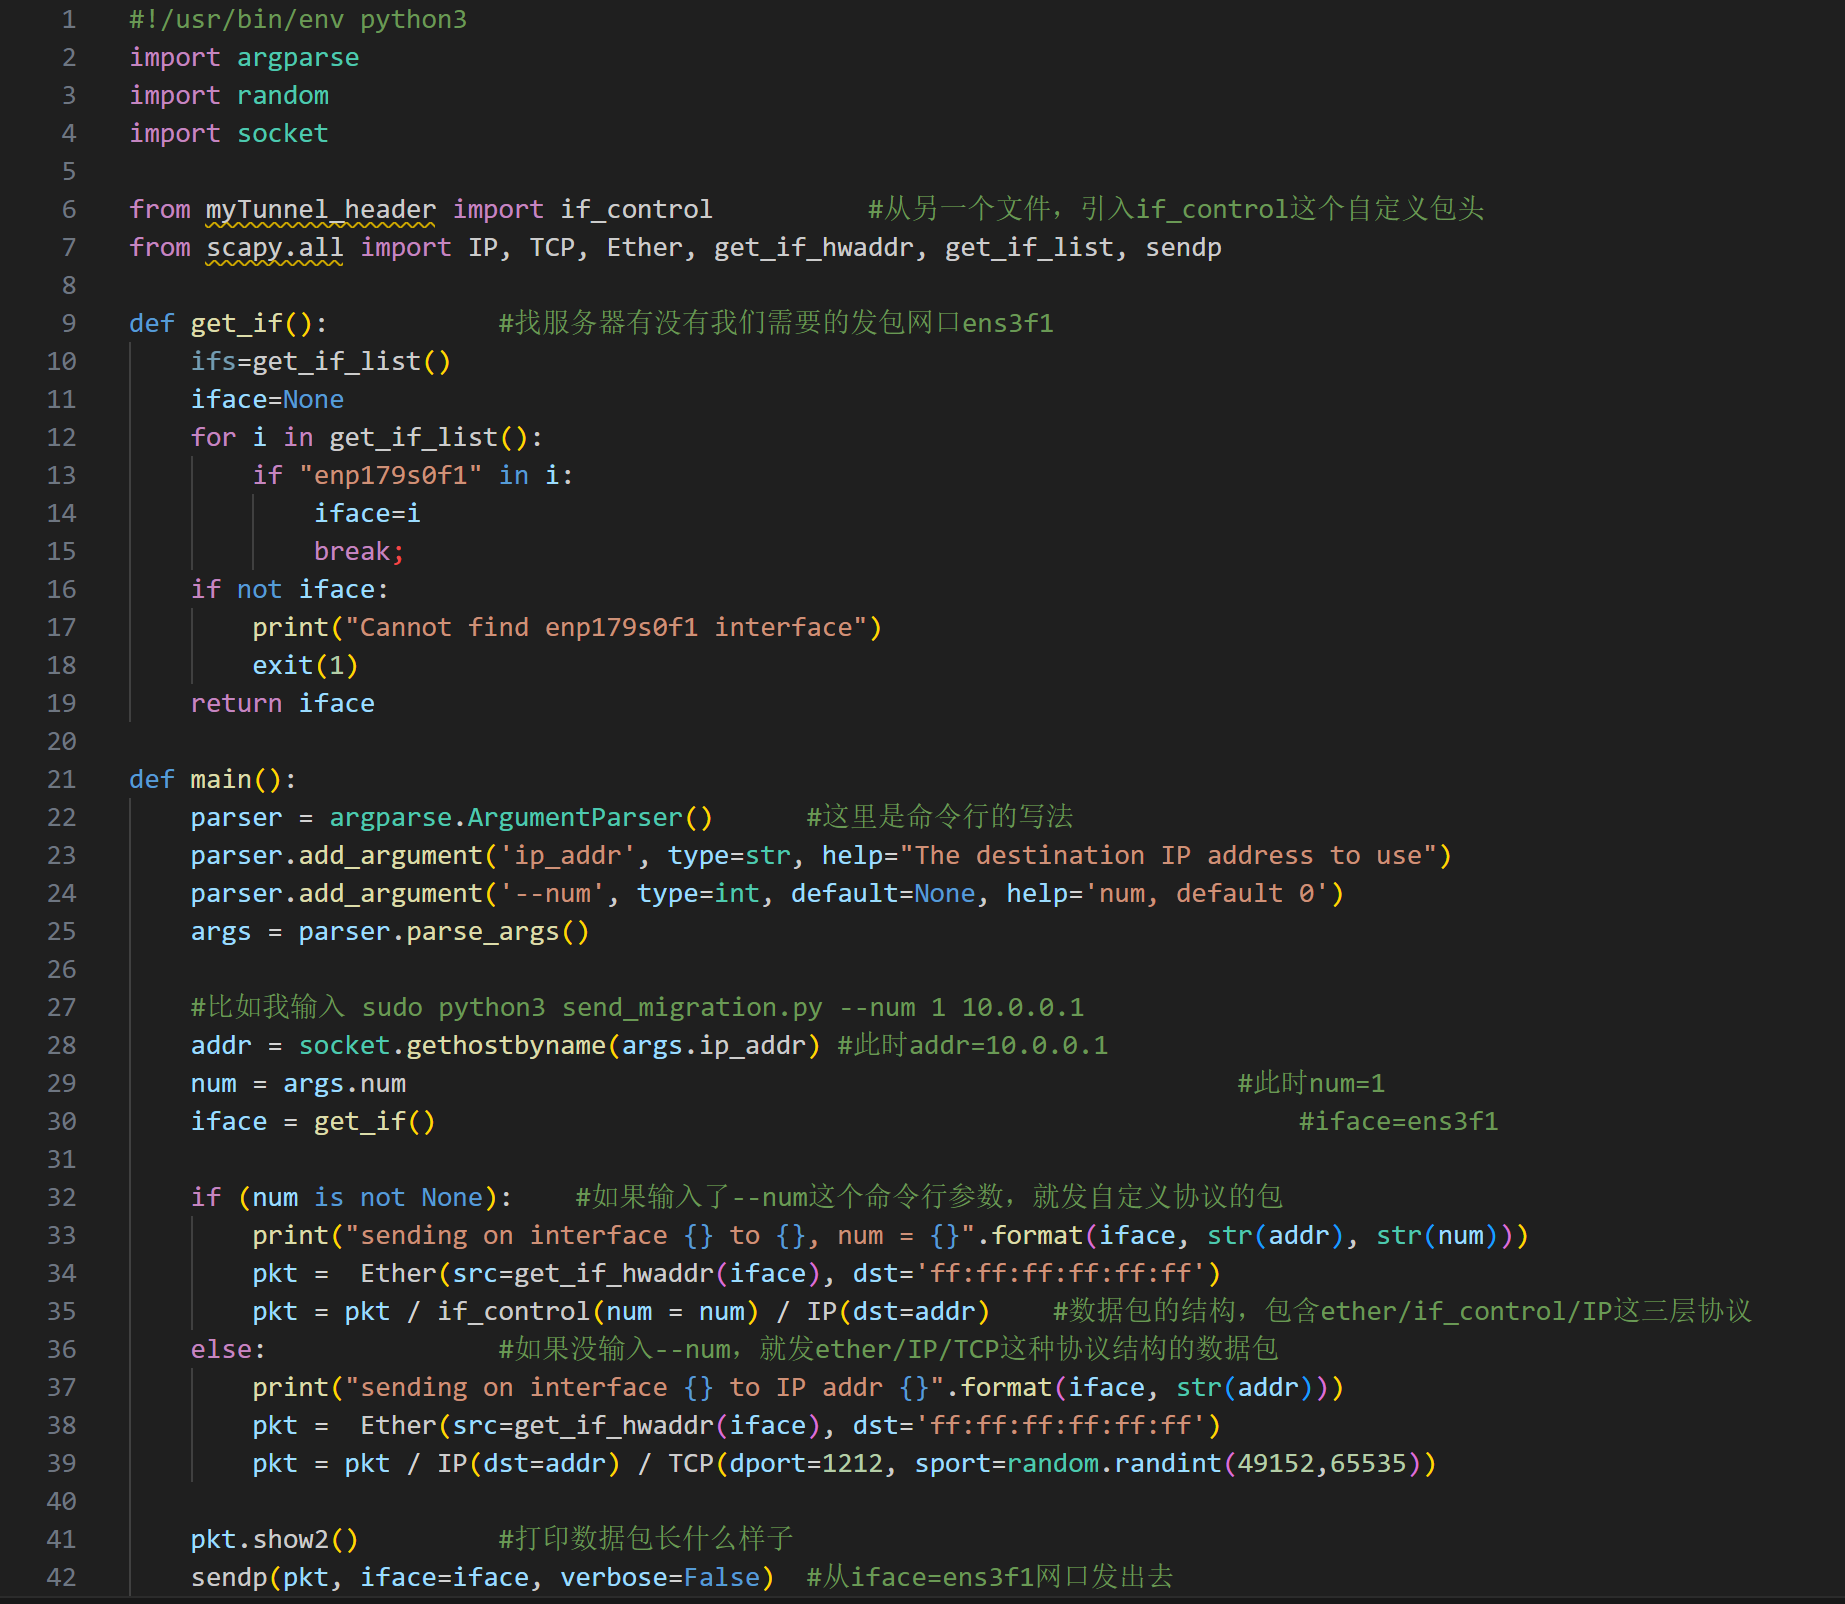Click line number 9 in the gutter

click(68, 324)
